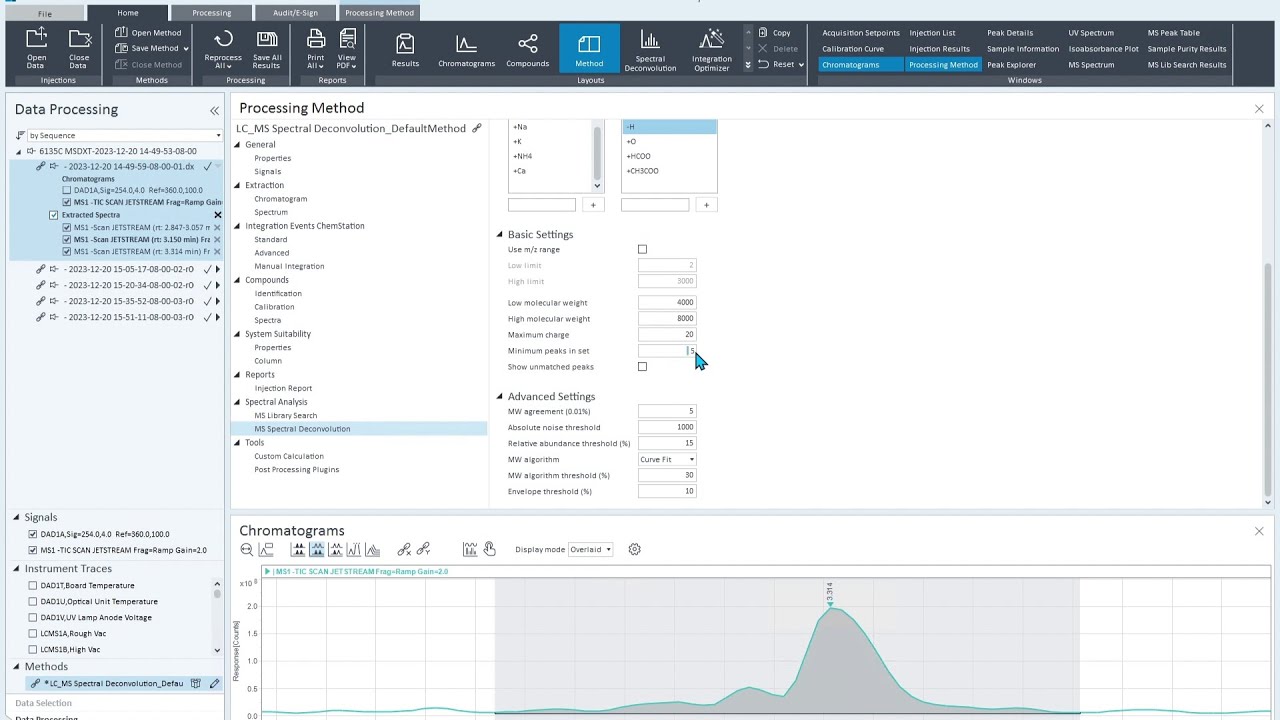Open the Integration Optimizer layout
1280x720 pixels.
tap(711, 49)
